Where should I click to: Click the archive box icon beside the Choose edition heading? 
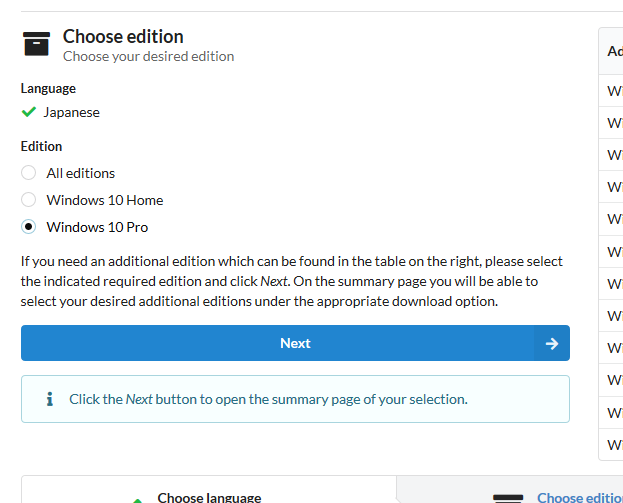[x=36, y=45]
